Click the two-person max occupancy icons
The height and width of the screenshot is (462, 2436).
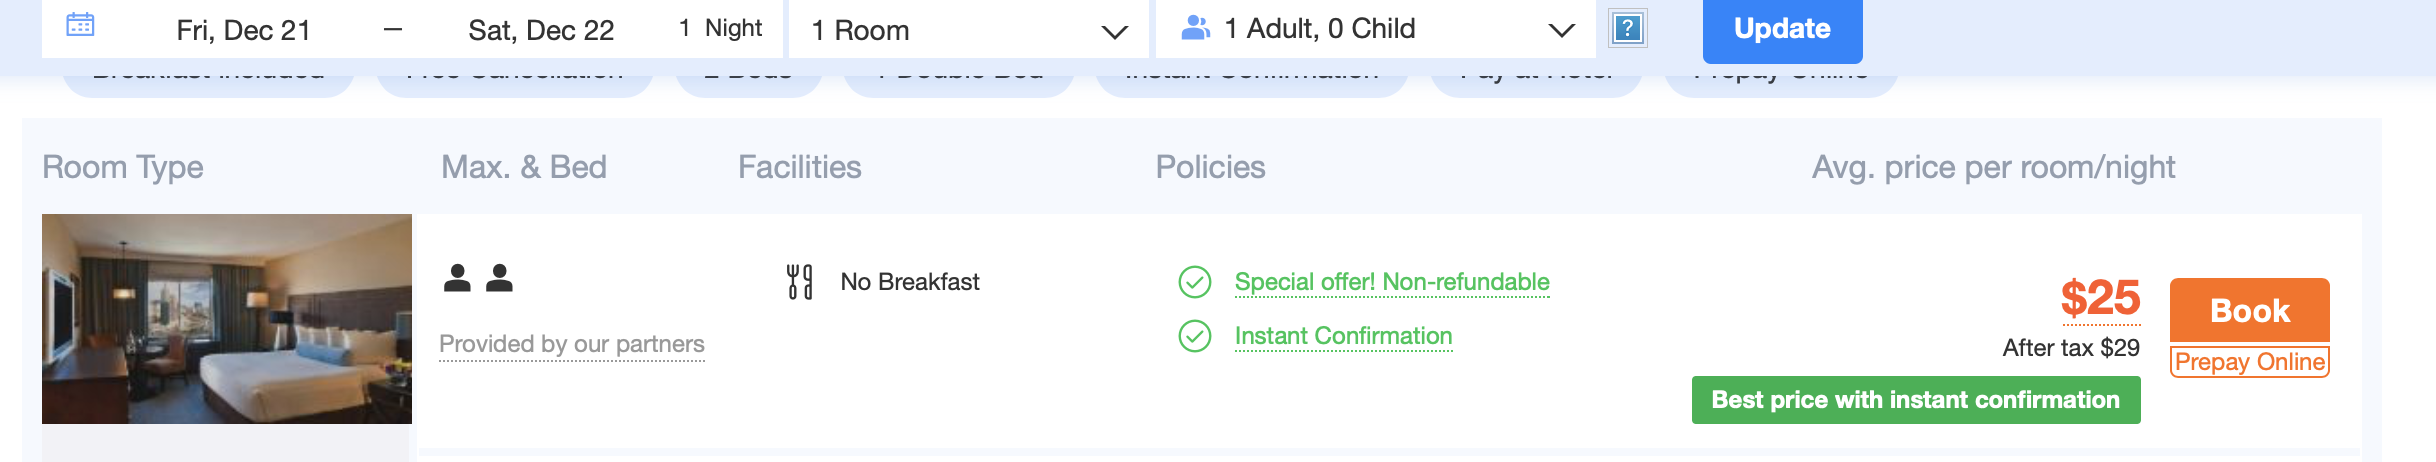coord(478,278)
